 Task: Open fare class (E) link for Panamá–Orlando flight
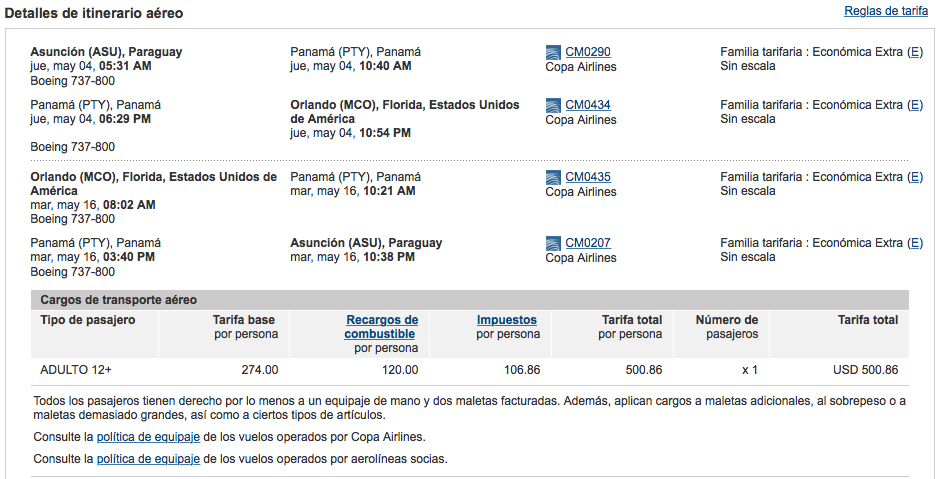coord(915,105)
